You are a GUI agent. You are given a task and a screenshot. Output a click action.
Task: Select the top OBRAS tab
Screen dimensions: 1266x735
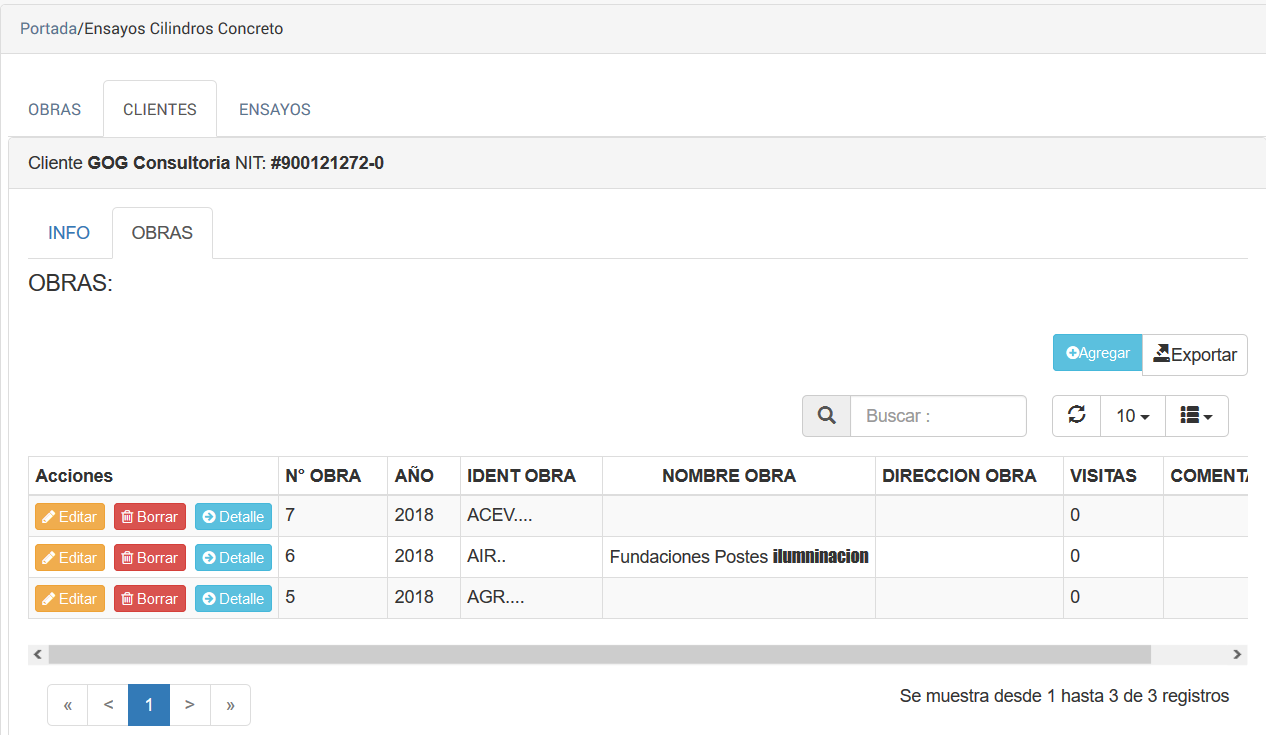[x=55, y=109]
